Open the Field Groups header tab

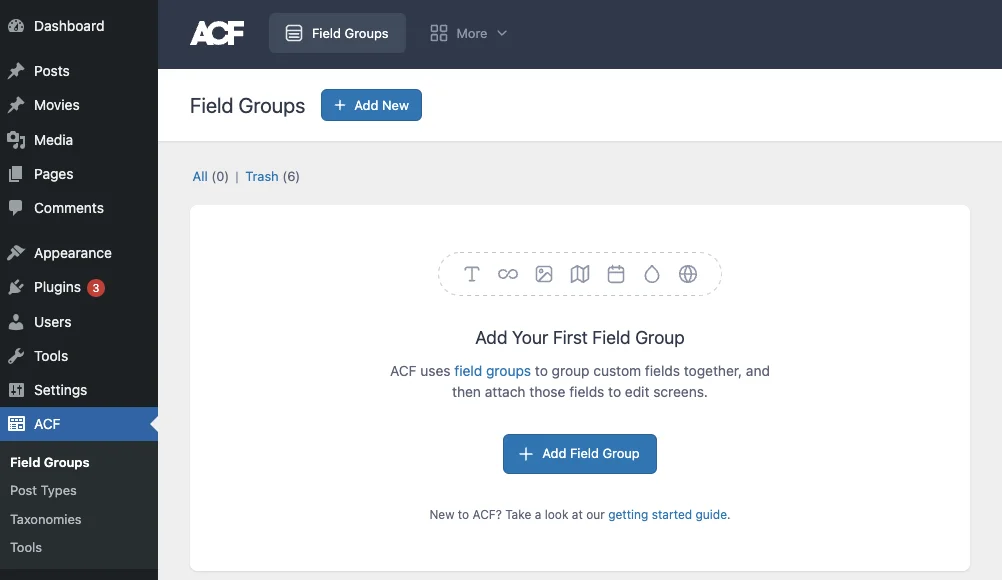337,33
